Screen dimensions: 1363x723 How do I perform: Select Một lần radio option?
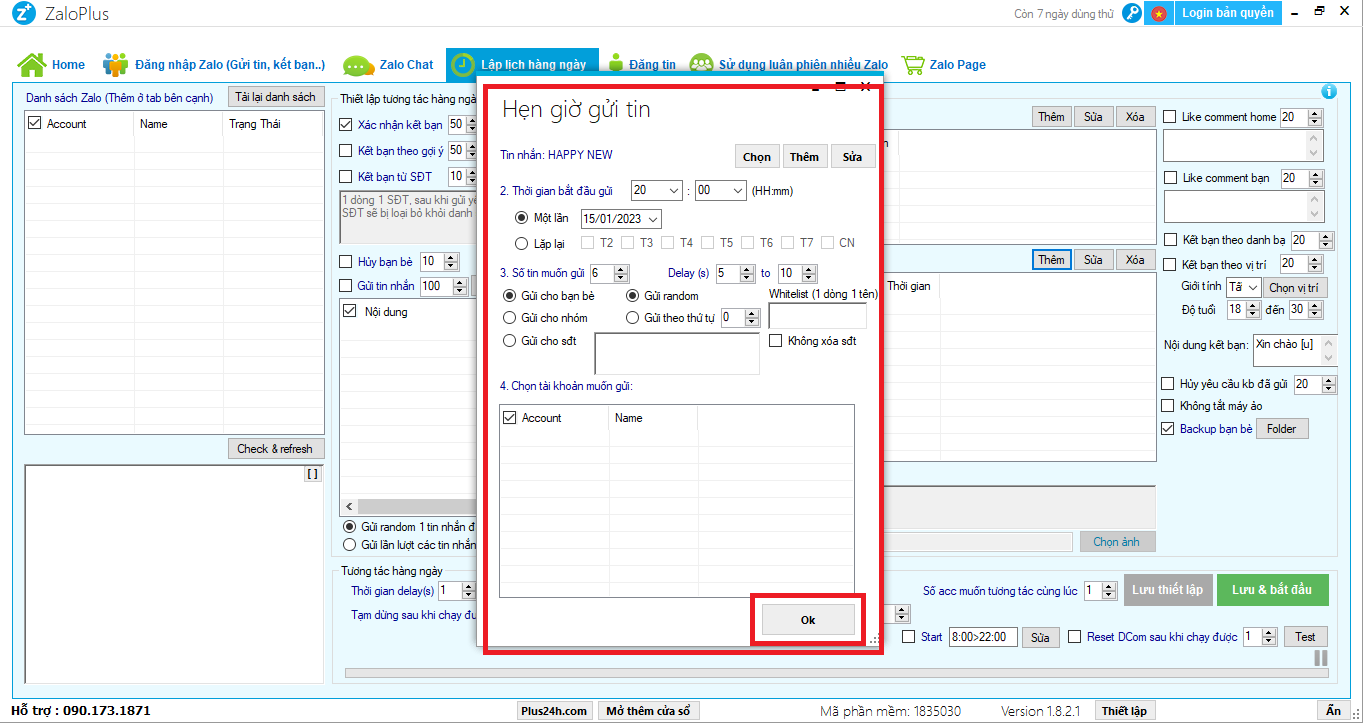coord(521,218)
